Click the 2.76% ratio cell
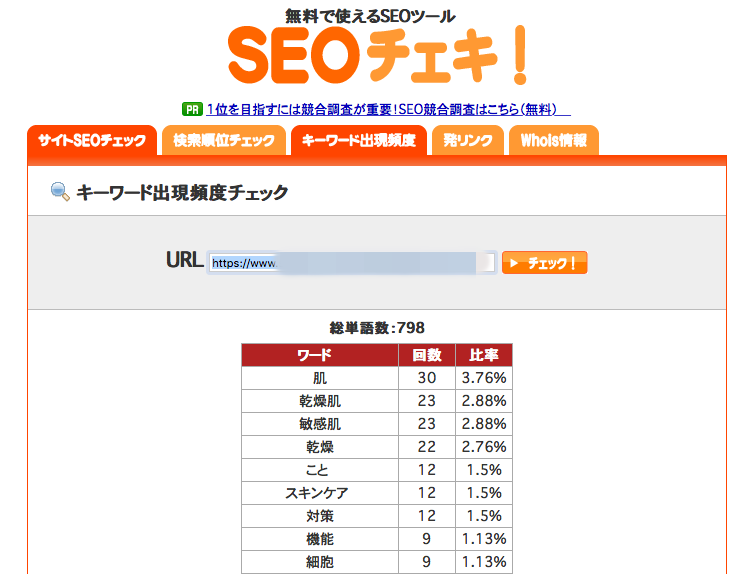Viewport: 751px width, 574px height. pyautogui.click(x=484, y=447)
